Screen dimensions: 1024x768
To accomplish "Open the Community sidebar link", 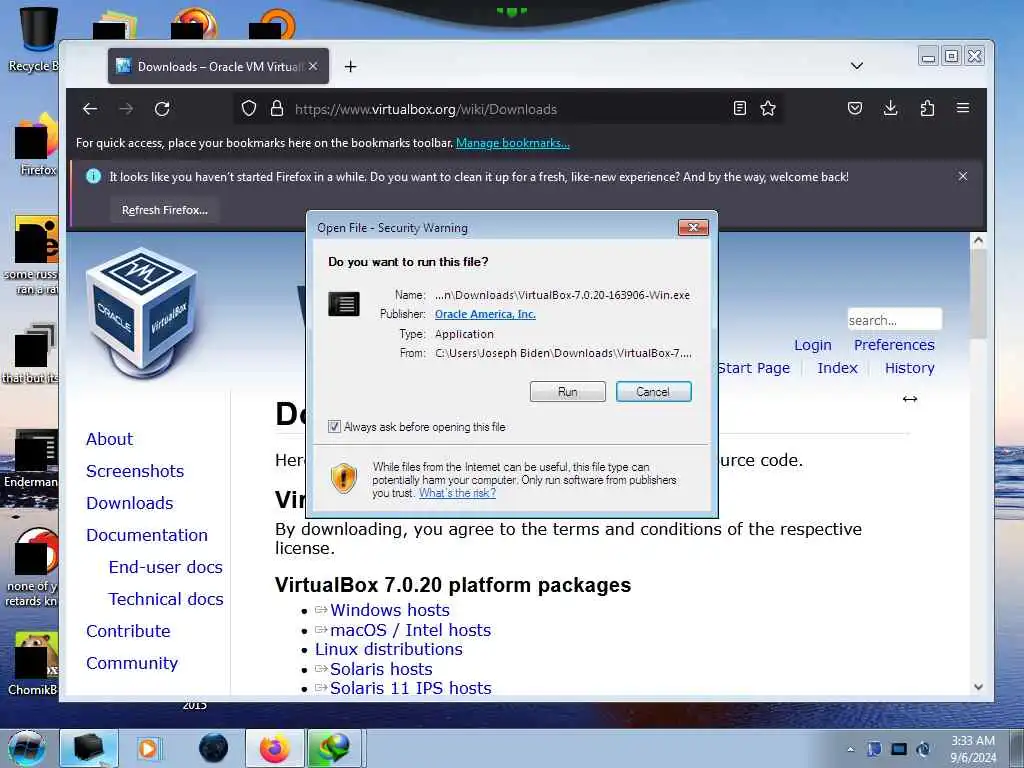I will click(x=132, y=664).
